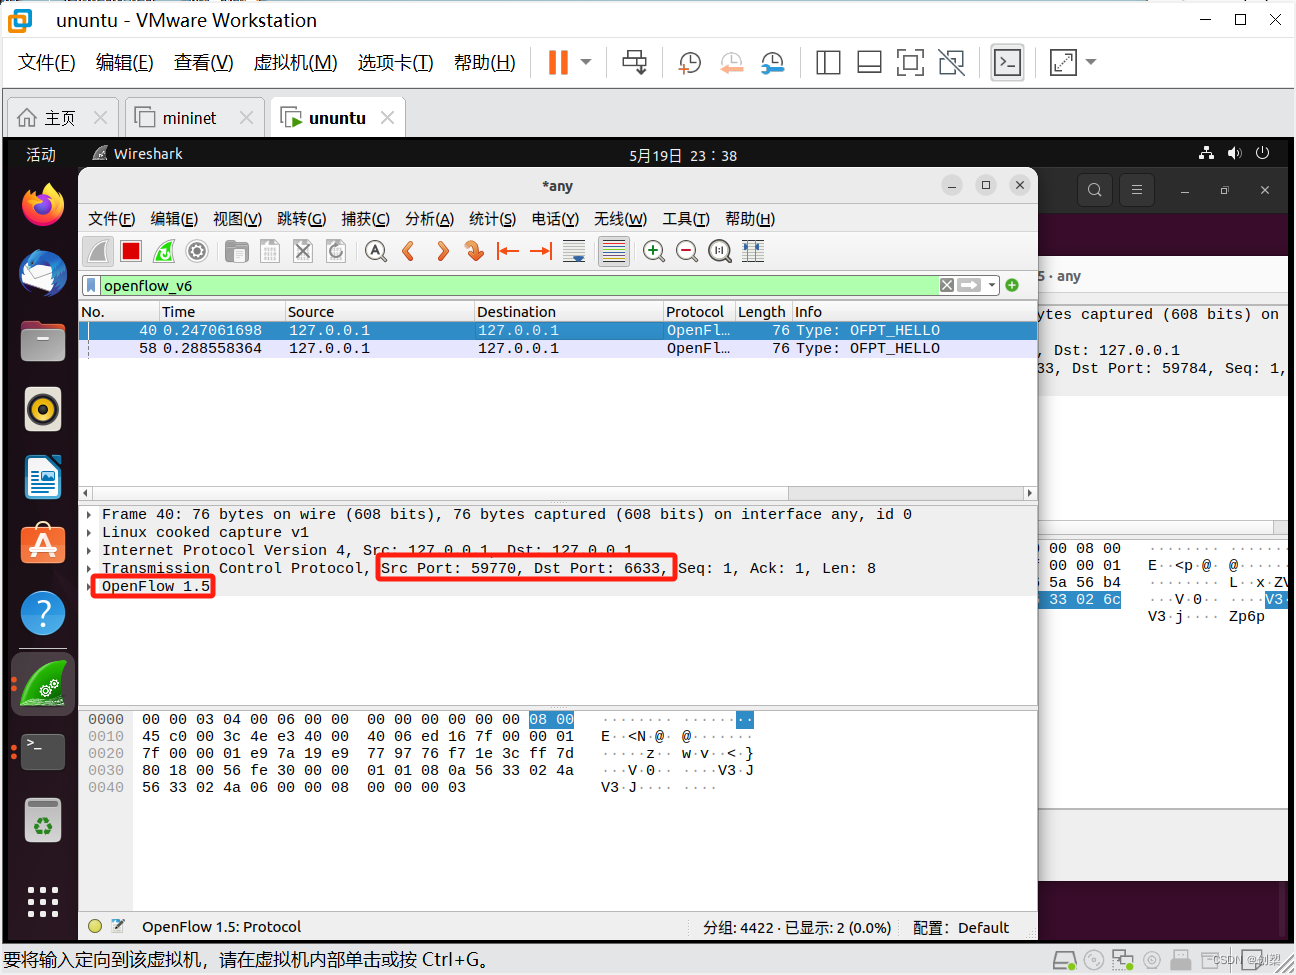Toggle automatic scrolling in live capture
The height and width of the screenshot is (975, 1296).
574,251
